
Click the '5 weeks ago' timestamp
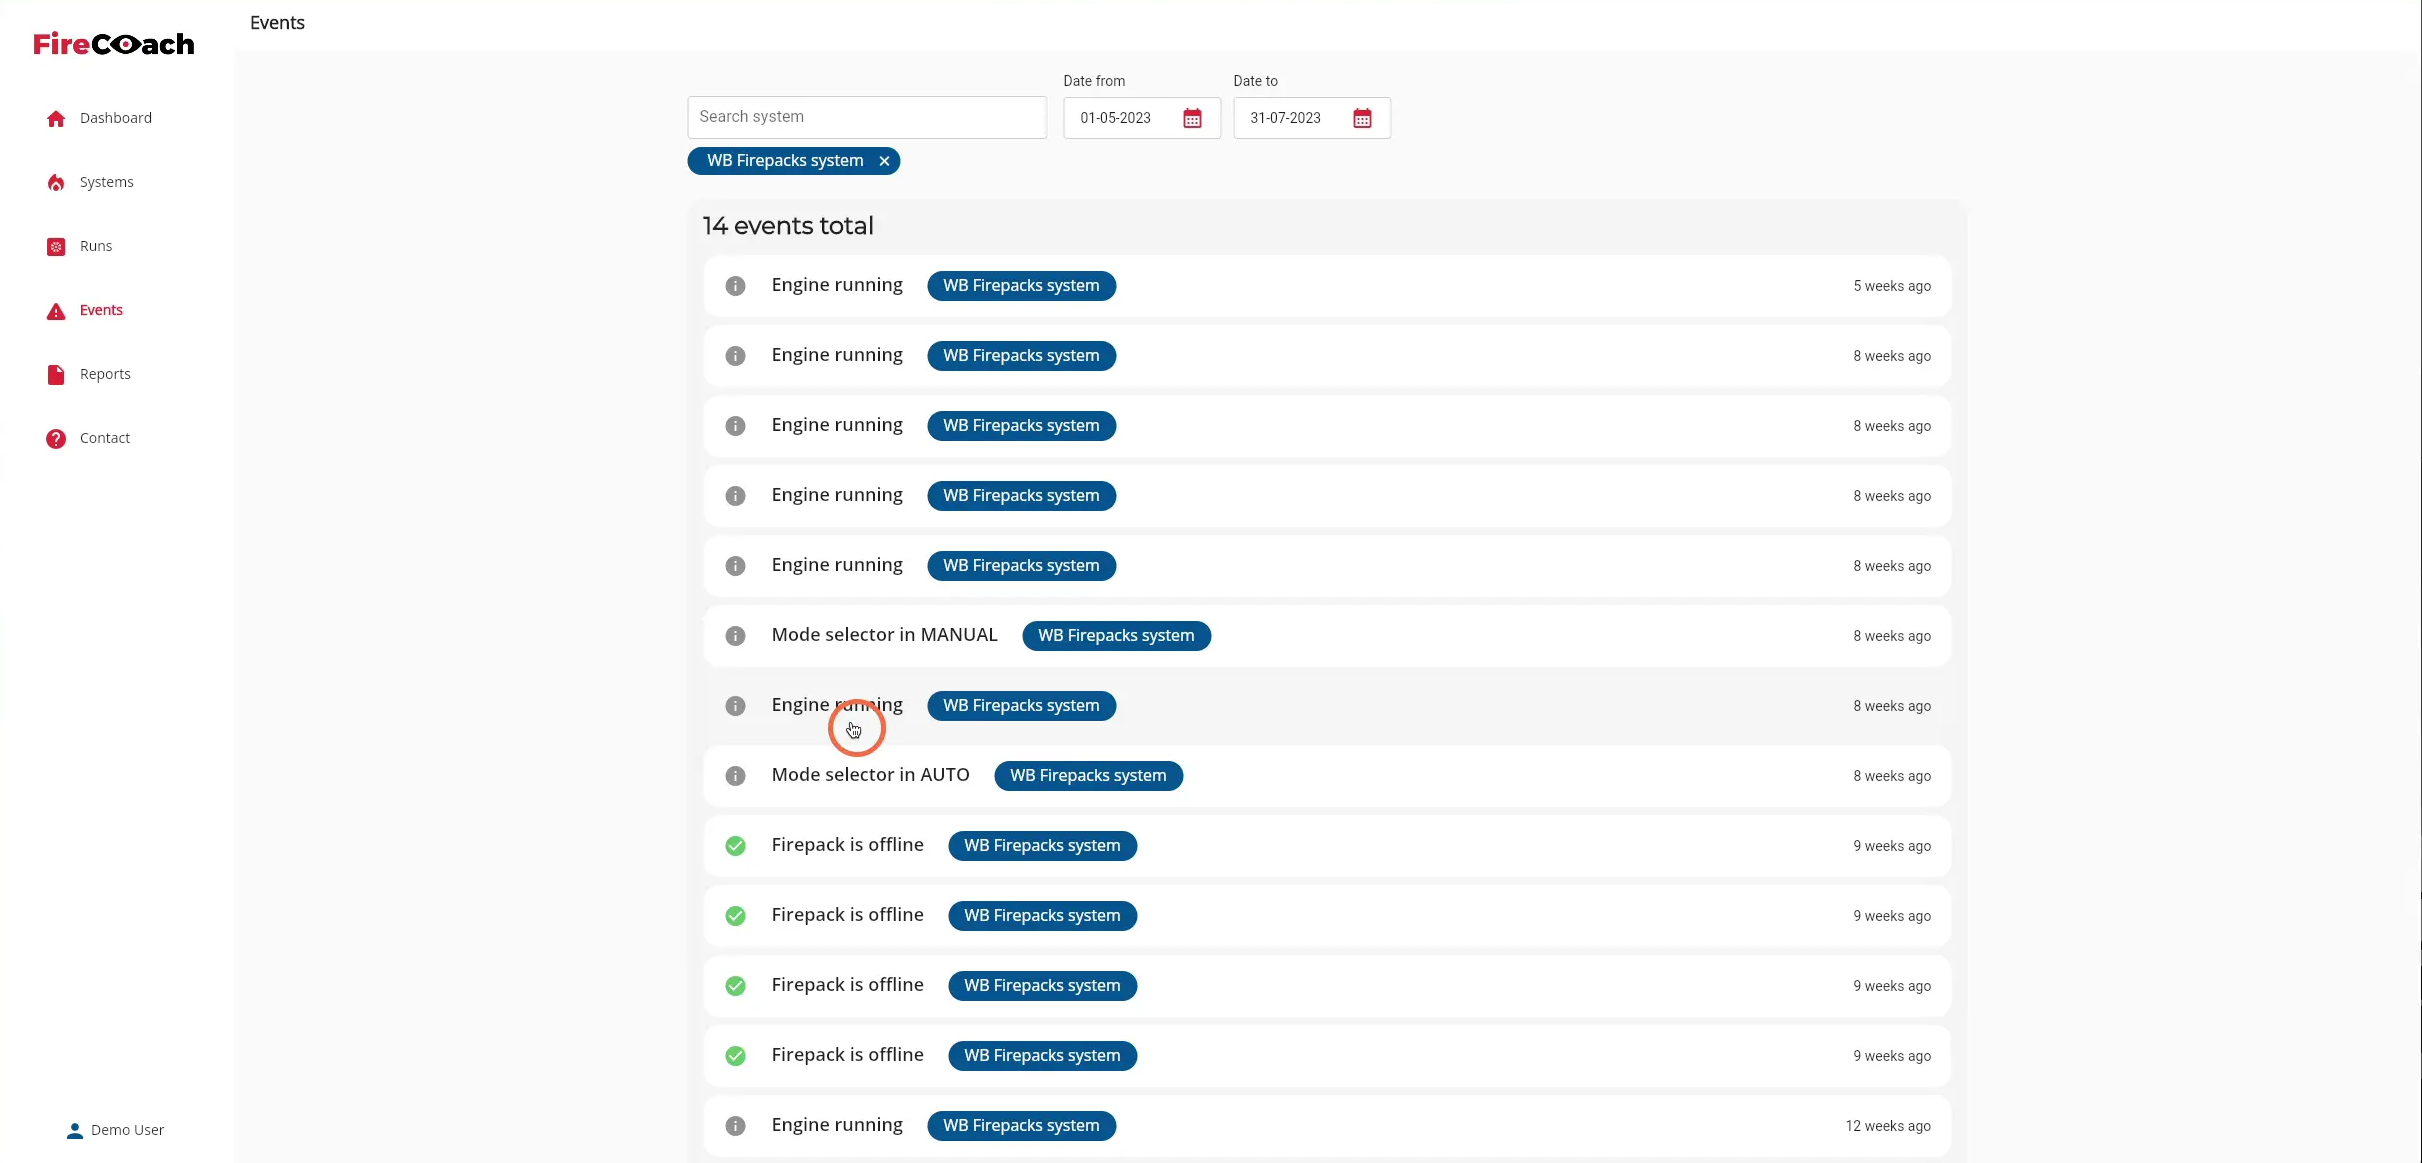(1892, 286)
